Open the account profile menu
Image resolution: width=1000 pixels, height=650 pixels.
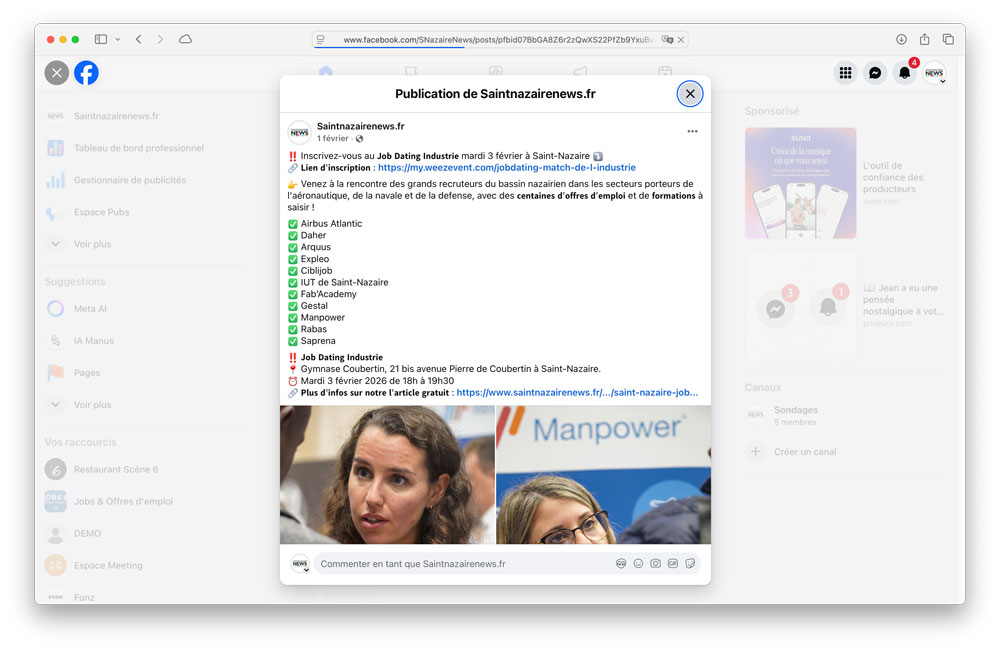[x=934, y=73]
